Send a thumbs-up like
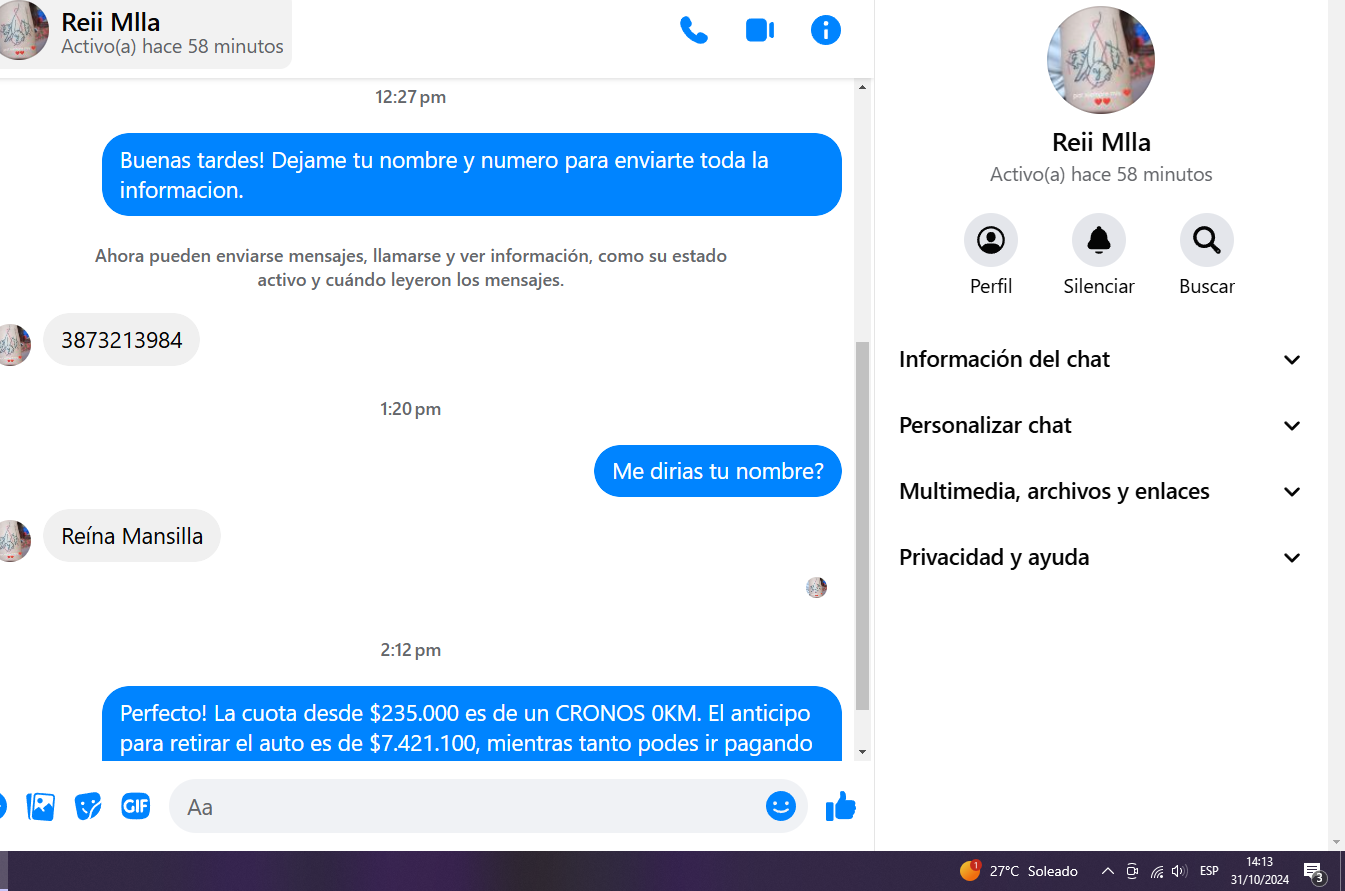Screen dimensions: 1345x891 (841, 806)
